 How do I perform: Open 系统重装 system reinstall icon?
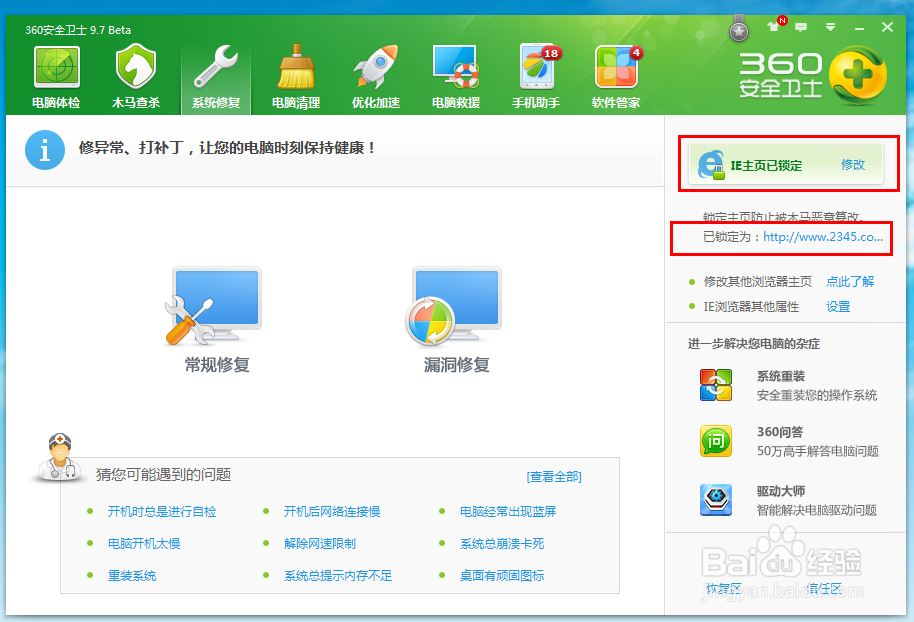716,385
